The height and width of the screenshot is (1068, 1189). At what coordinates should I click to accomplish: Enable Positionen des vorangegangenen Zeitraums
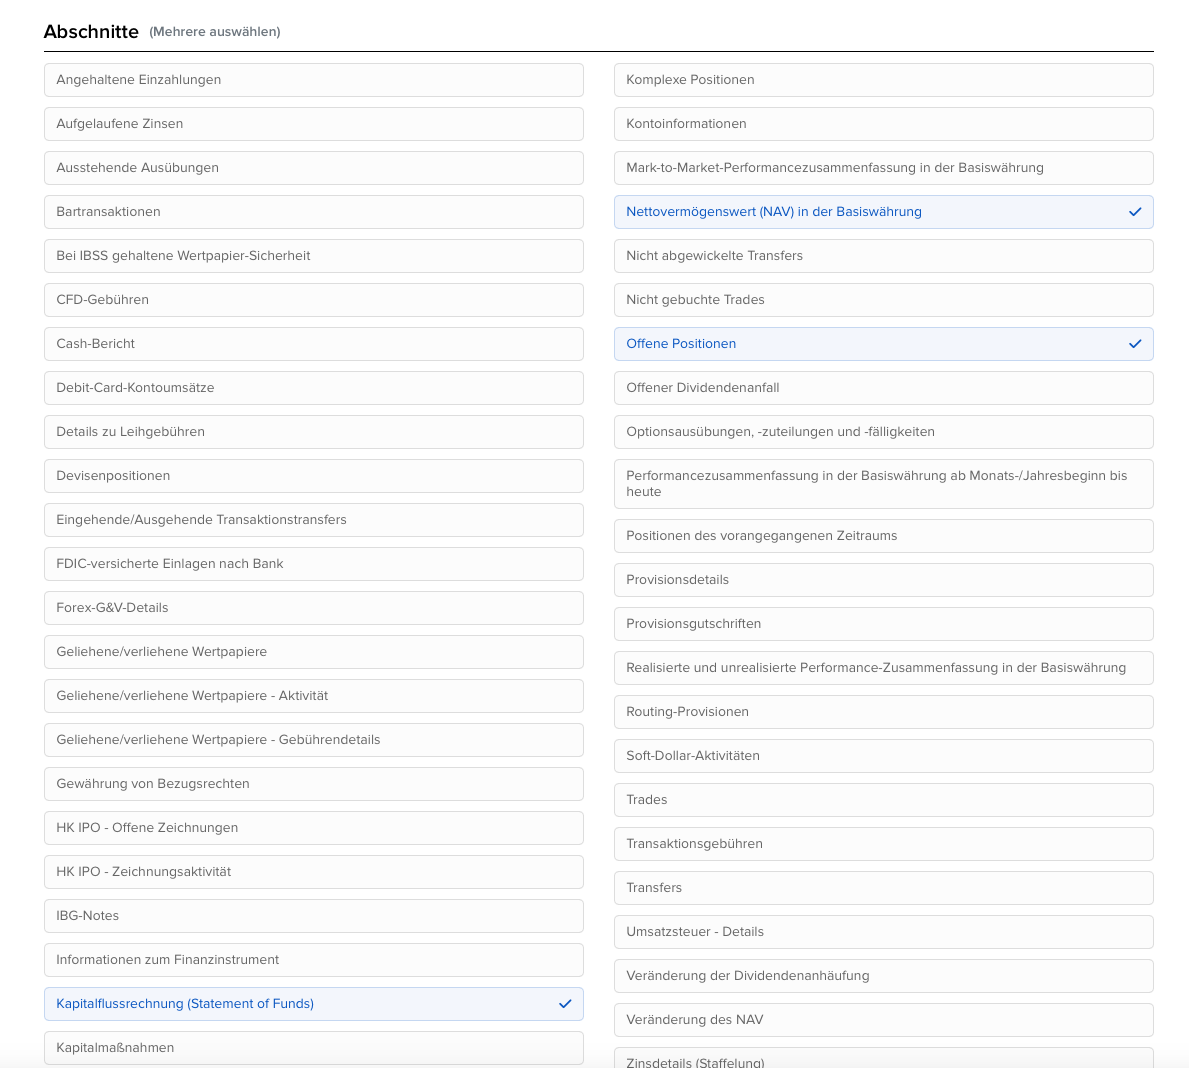pos(883,536)
